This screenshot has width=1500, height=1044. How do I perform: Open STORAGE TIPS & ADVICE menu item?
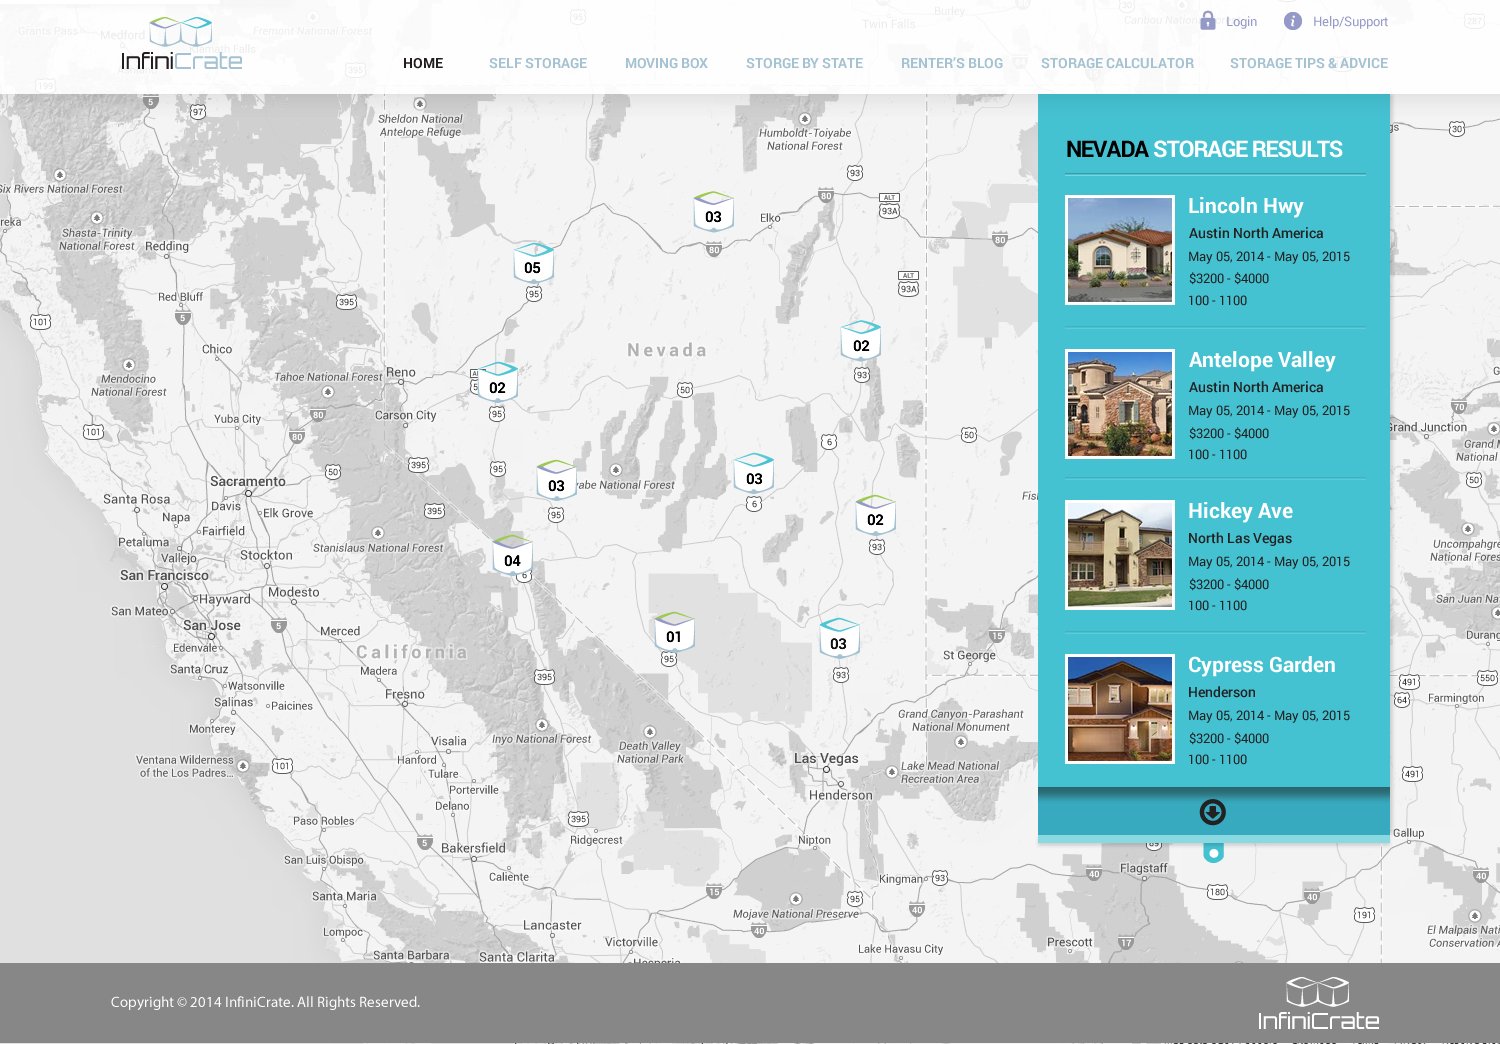tap(1309, 63)
